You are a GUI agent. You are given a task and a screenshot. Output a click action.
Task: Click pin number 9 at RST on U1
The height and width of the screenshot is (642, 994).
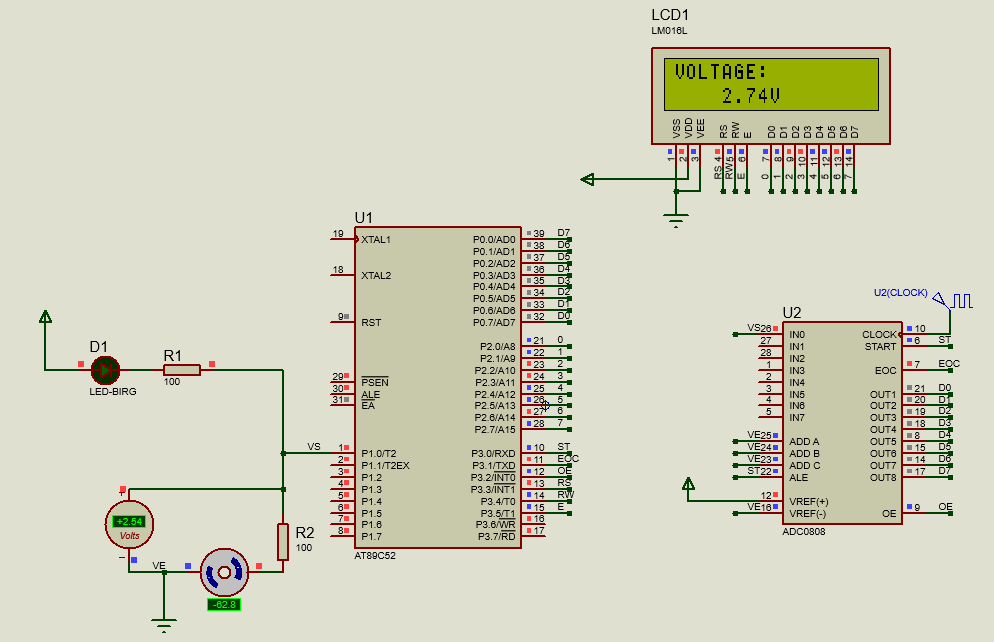click(x=340, y=316)
